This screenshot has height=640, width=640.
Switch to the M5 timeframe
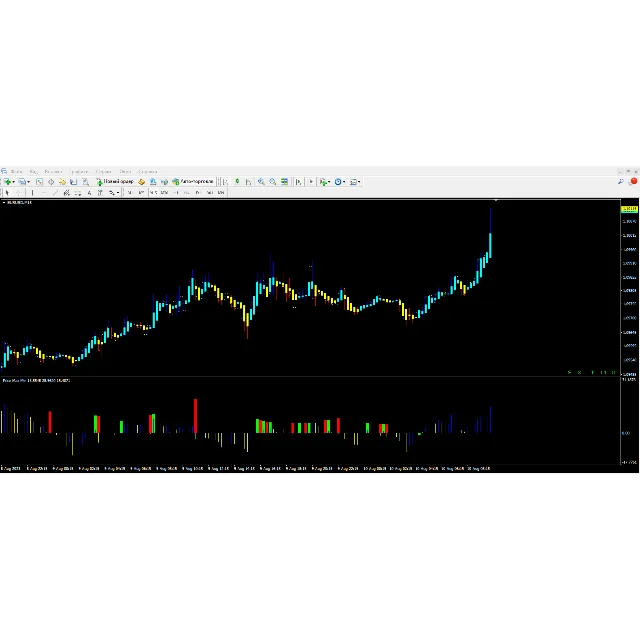141,193
